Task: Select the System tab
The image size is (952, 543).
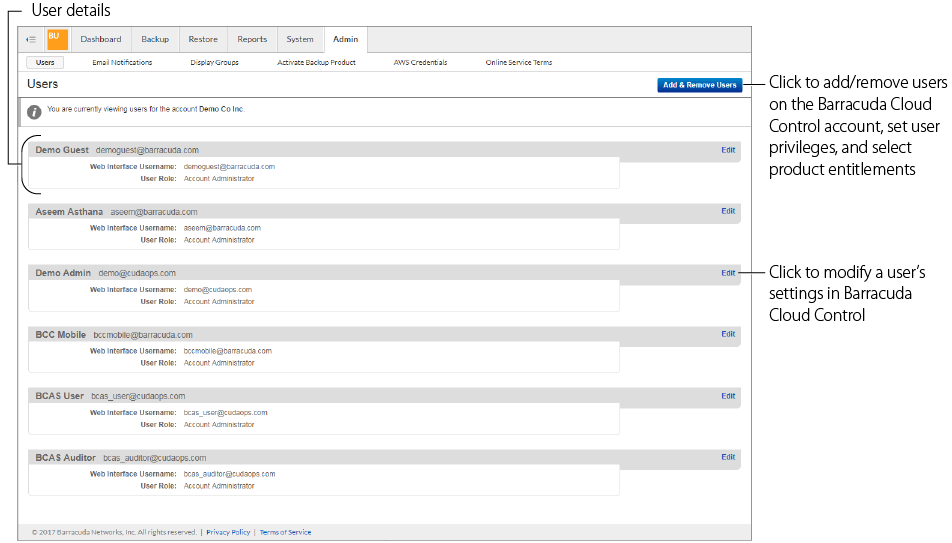Action: [300, 40]
